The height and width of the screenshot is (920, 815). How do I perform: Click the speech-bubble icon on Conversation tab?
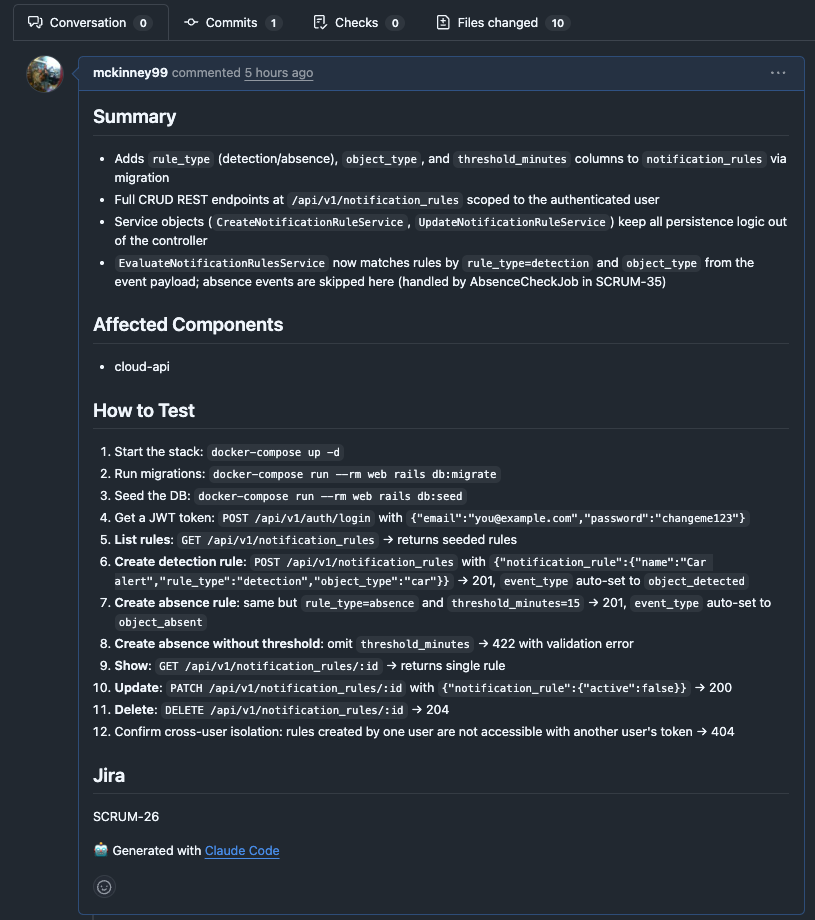[35, 22]
